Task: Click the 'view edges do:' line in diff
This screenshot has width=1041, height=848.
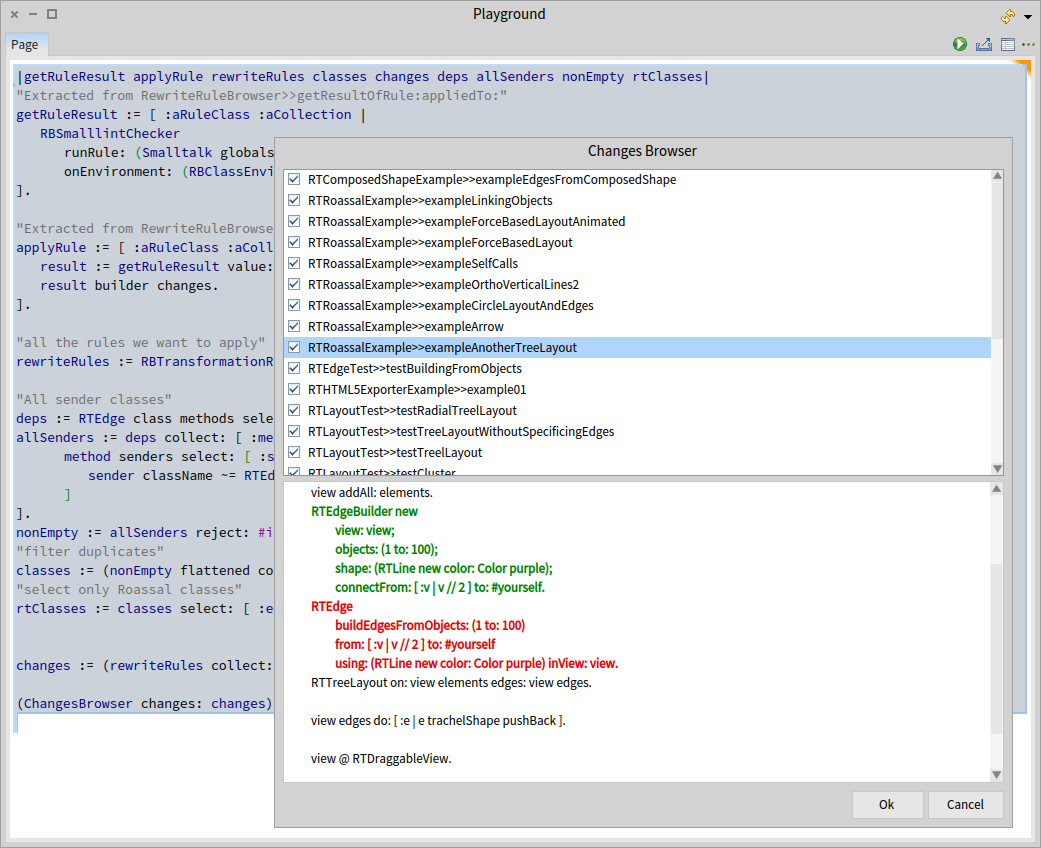Action: 438,721
